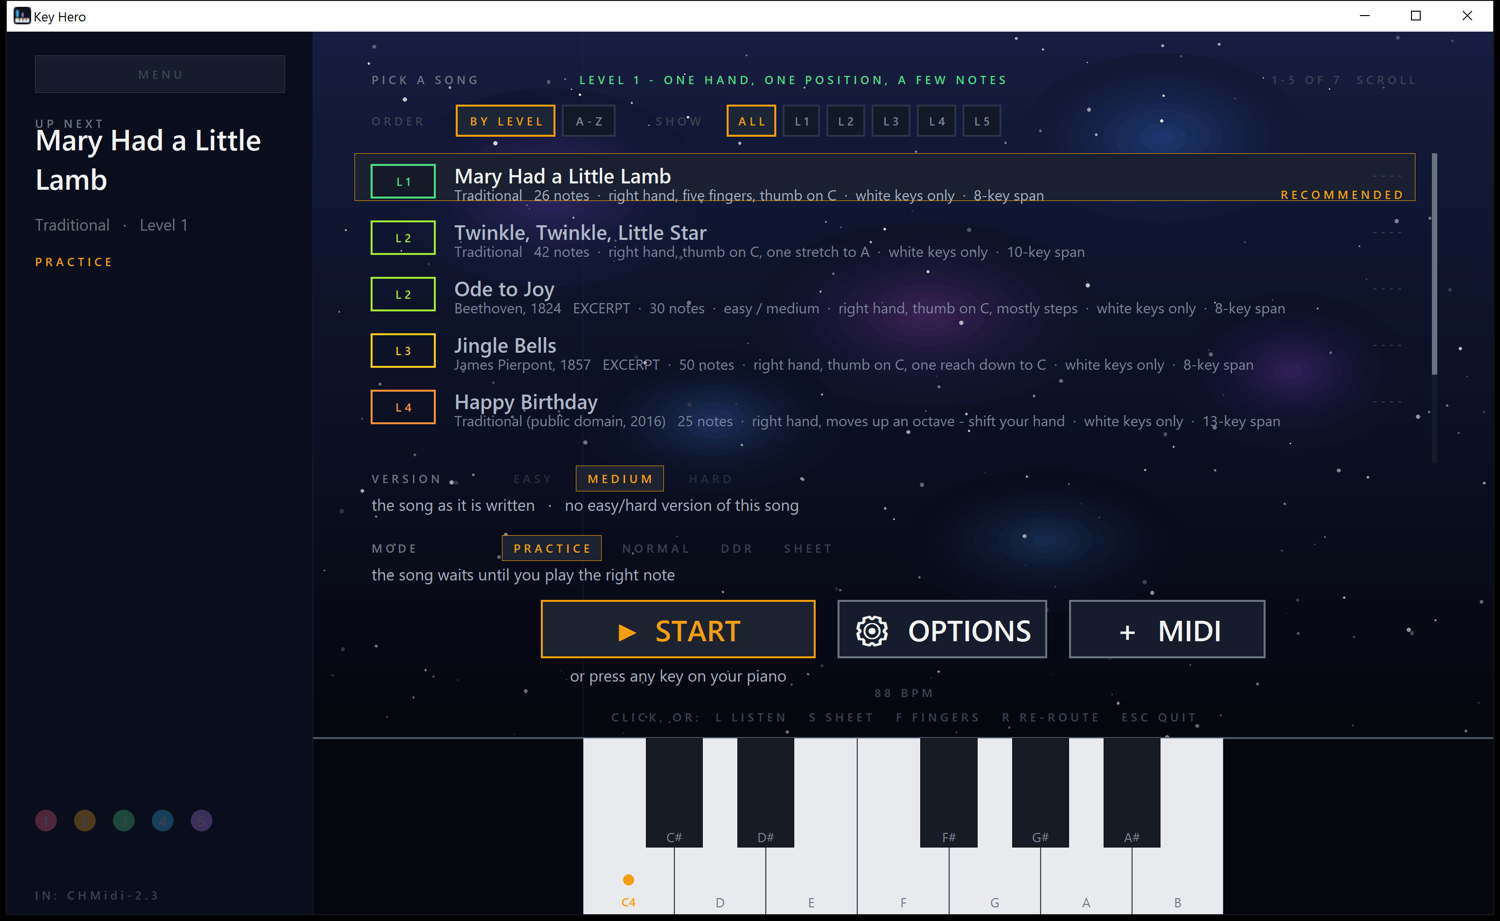This screenshot has width=1500, height=921.
Task: Click the Key Hero app icon in title bar
Action: (21, 16)
